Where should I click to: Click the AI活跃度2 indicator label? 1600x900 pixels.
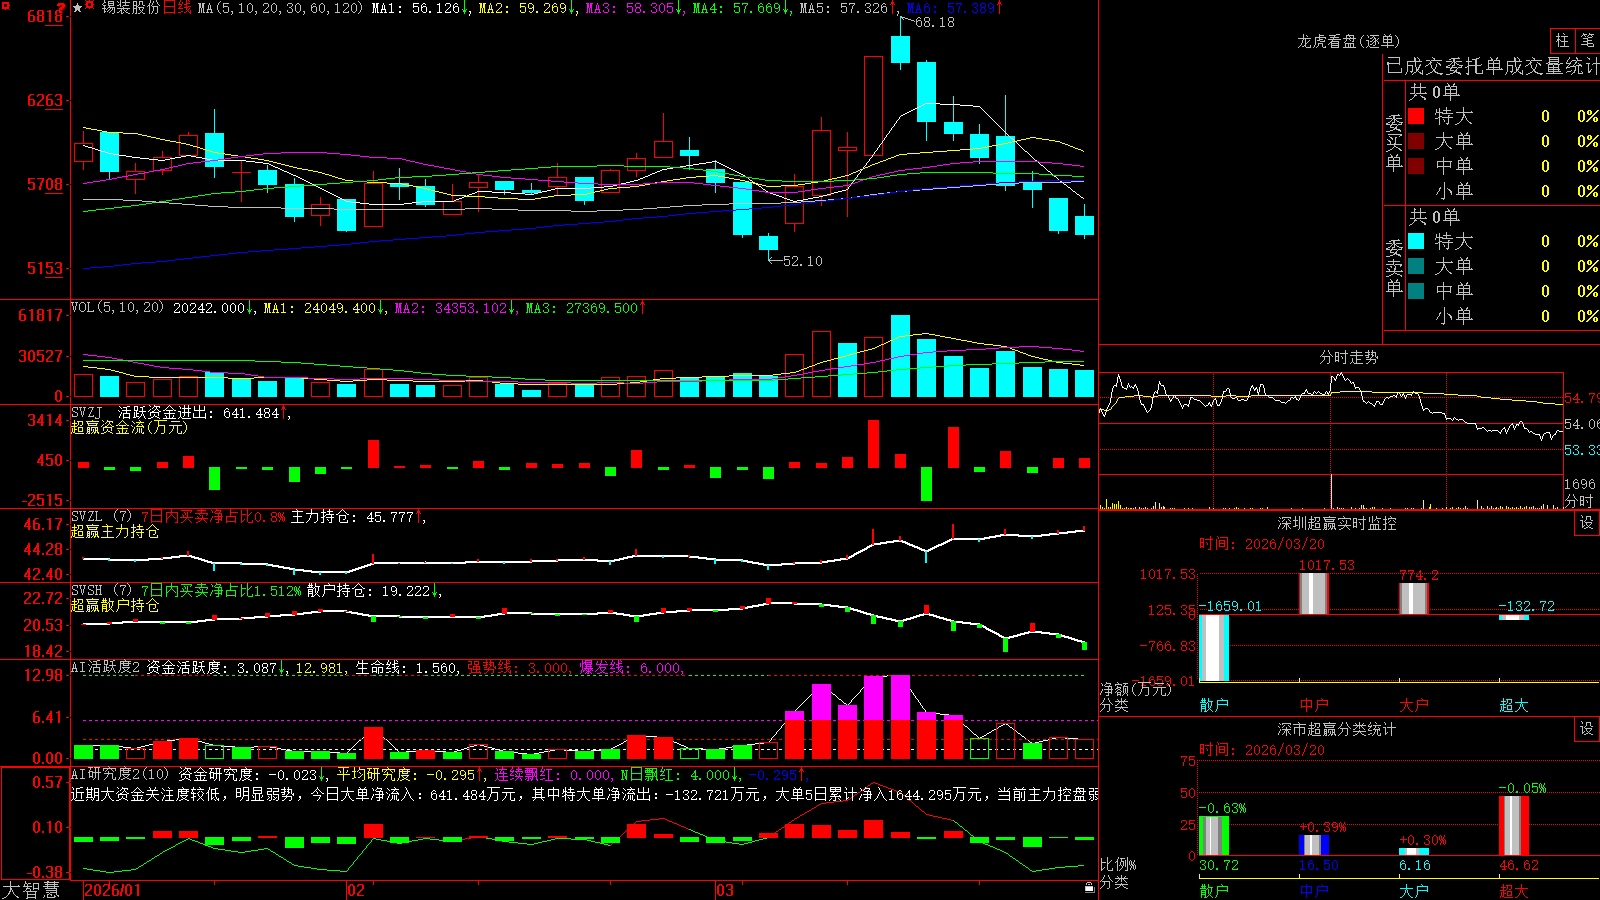point(106,667)
